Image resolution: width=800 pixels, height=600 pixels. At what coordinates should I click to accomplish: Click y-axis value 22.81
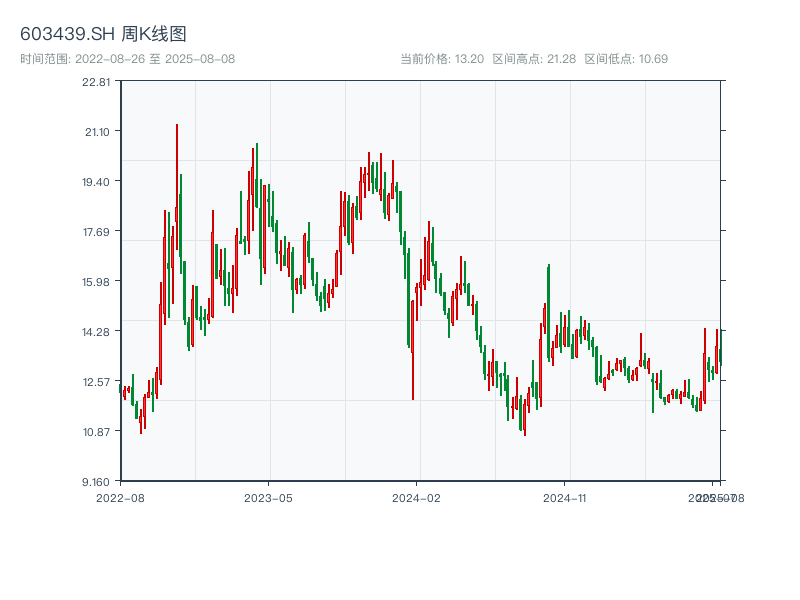[96, 82]
